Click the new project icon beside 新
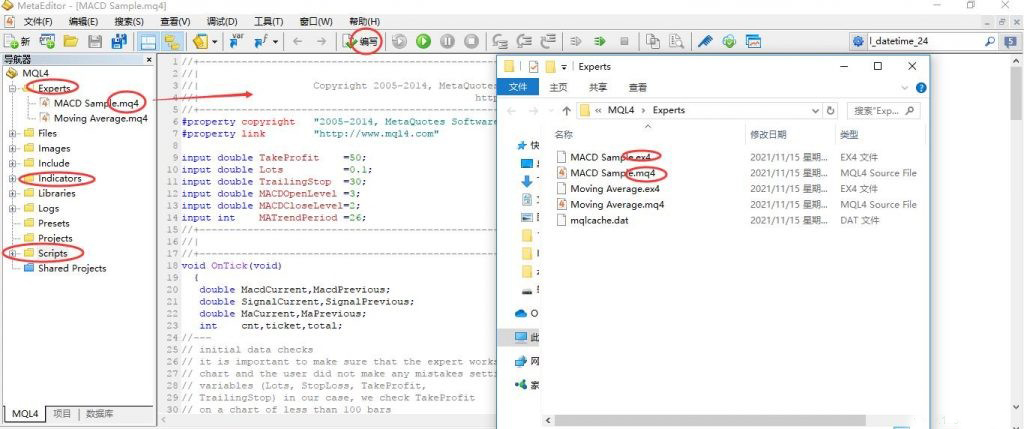The height and width of the screenshot is (429, 1024). coord(47,41)
